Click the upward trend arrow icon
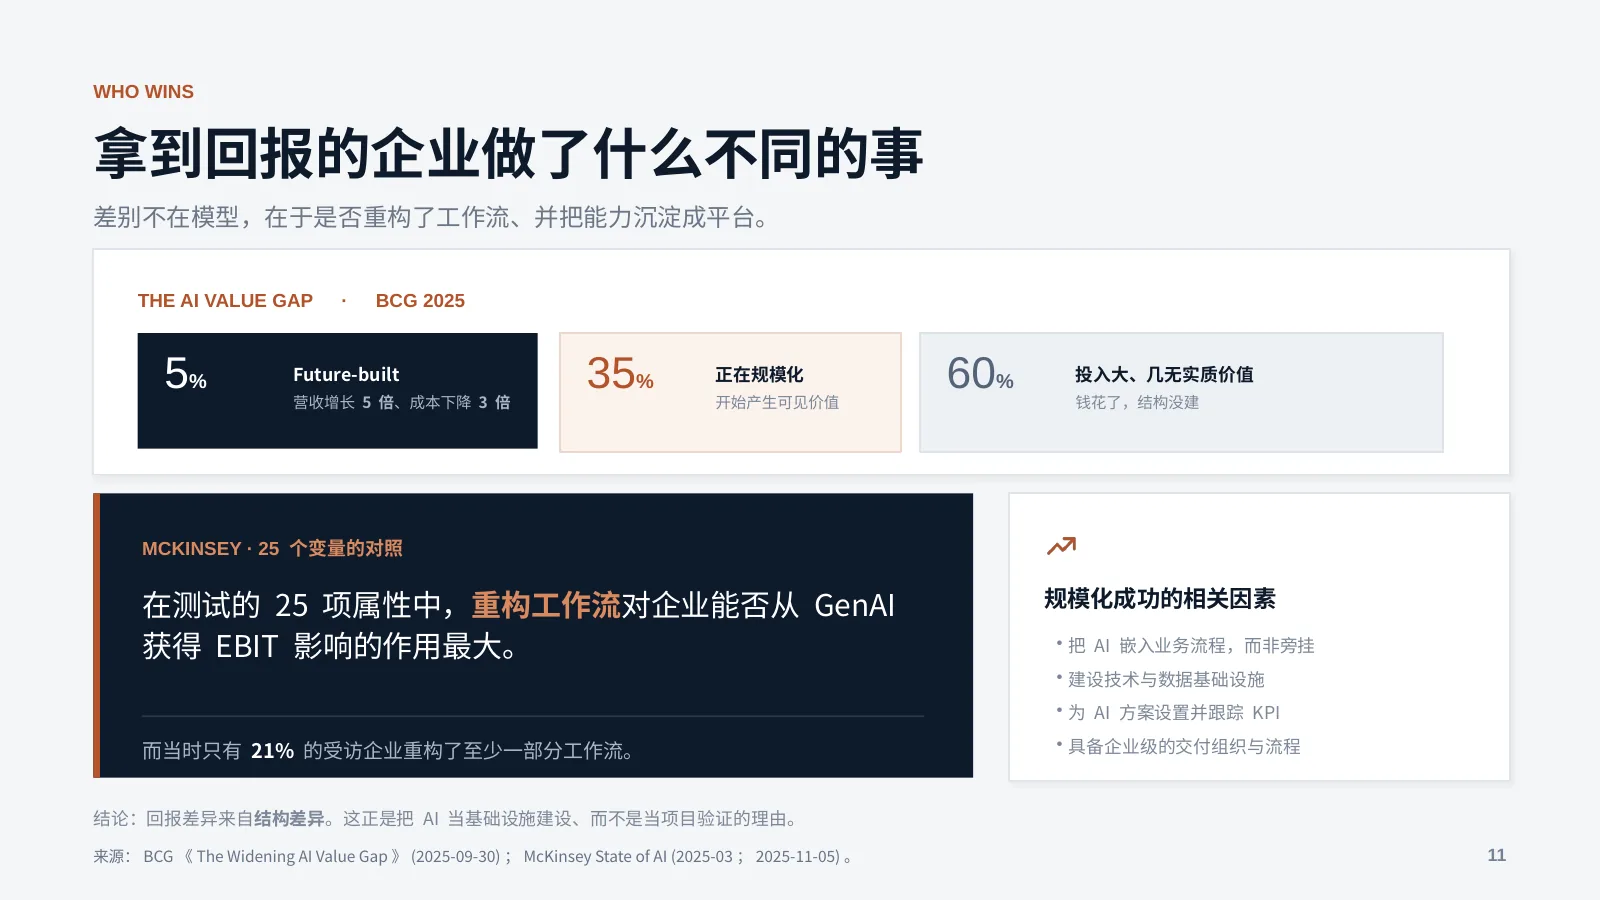 [x=1061, y=545]
